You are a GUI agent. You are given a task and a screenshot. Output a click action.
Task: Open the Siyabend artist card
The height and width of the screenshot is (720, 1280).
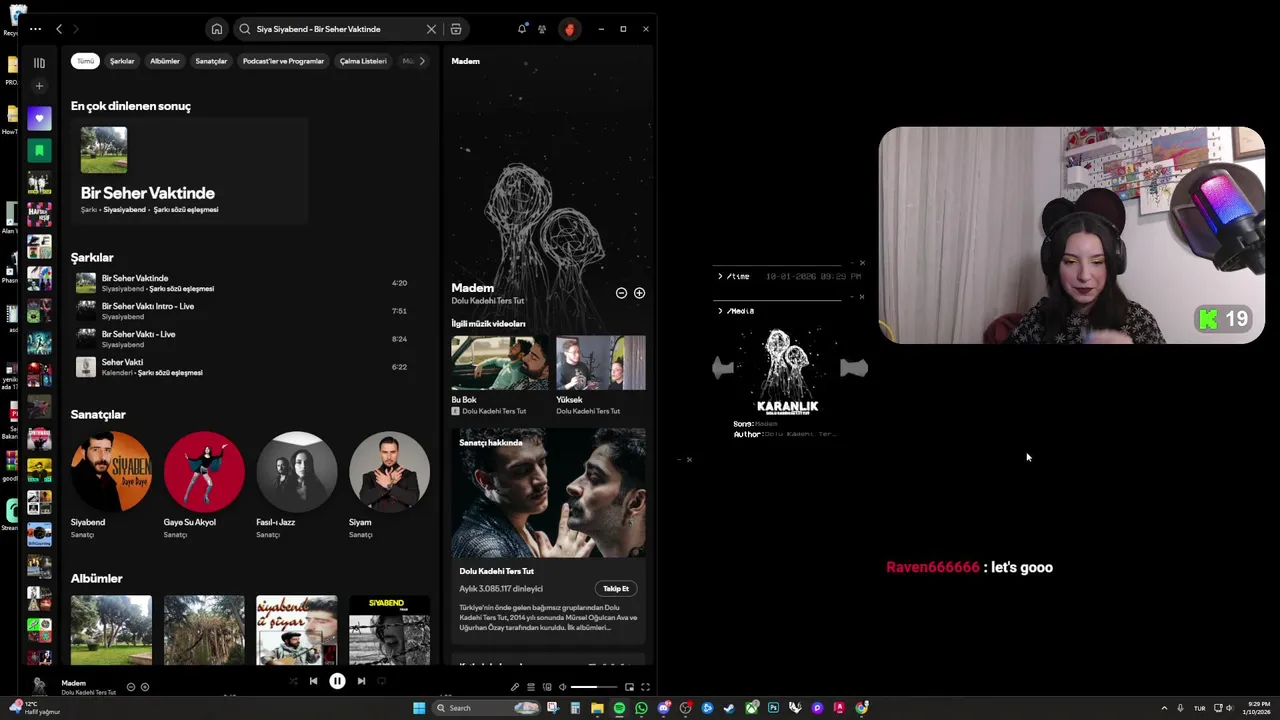click(111, 485)
